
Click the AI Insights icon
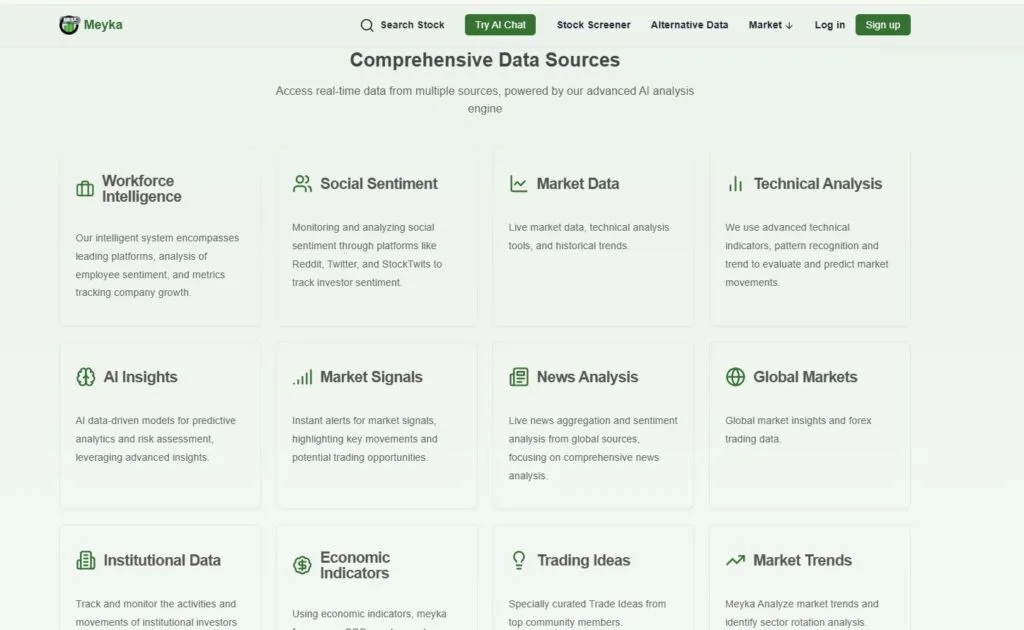click(85, 377)
